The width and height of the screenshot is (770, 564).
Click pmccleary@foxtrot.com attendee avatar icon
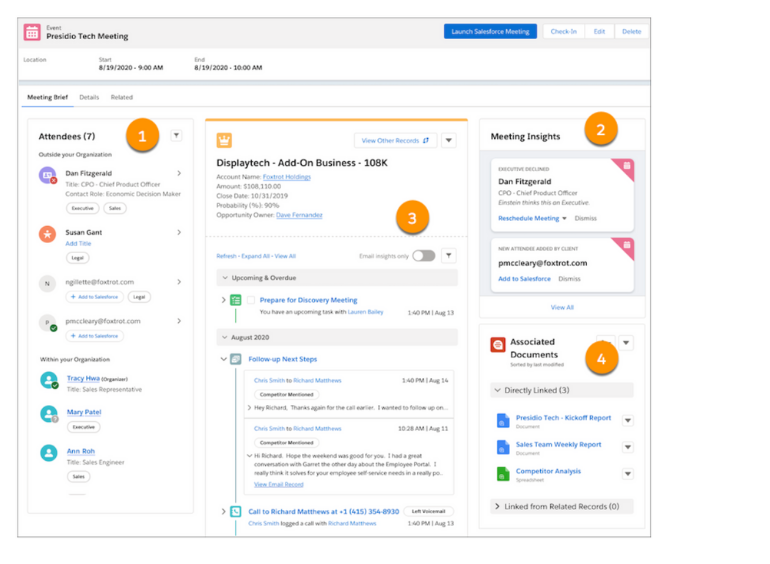(48, 322)
